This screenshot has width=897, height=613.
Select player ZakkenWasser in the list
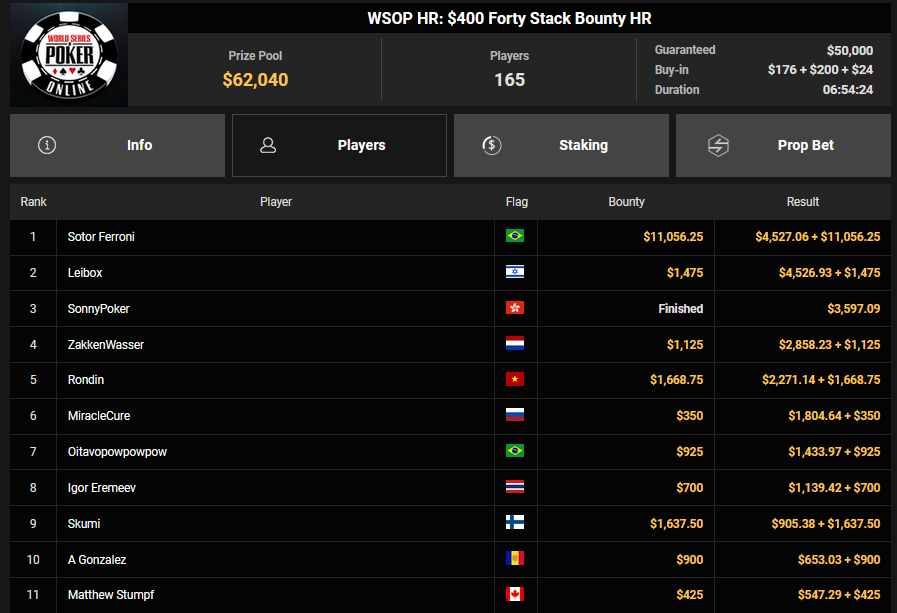(x=105, y=345)
